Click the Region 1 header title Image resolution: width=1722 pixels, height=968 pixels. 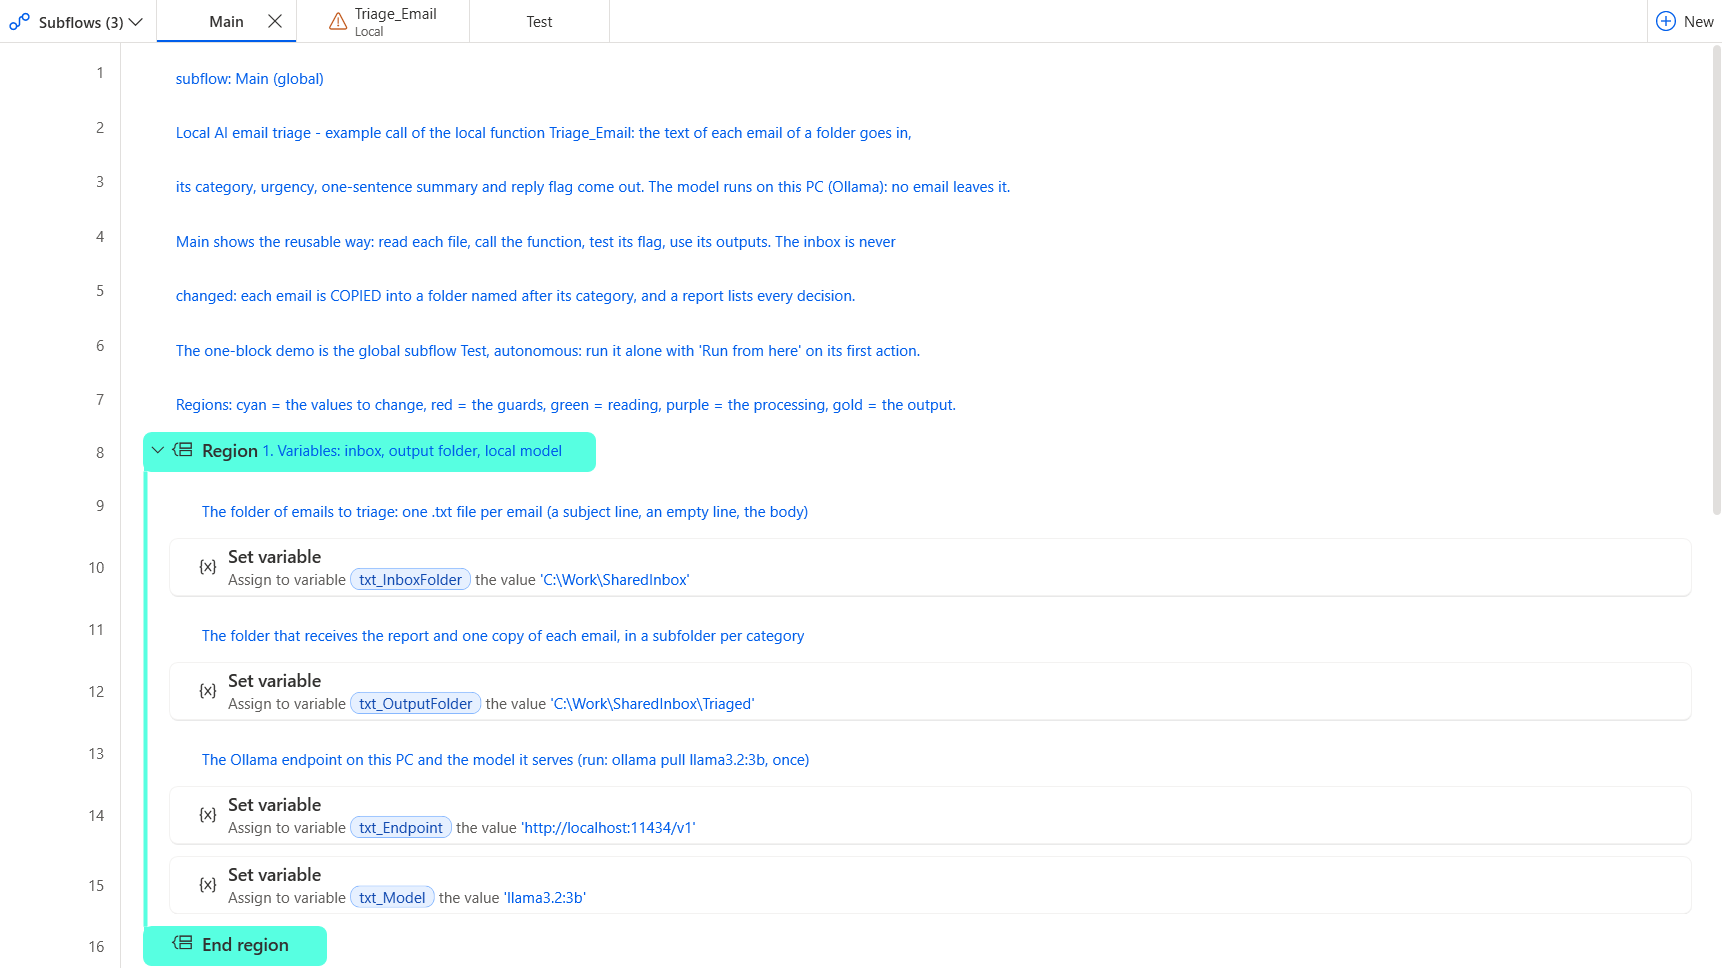click(x=412, y=451)
